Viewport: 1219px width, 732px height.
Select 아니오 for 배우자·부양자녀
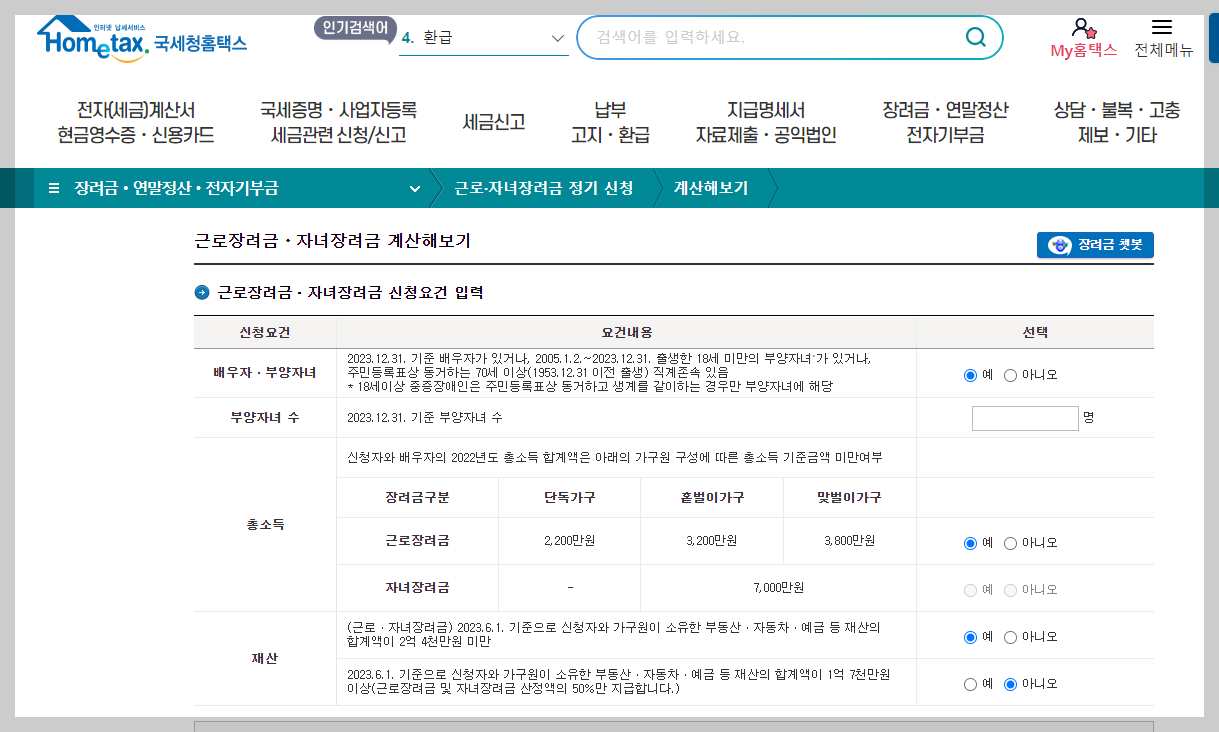(1010, 375)
